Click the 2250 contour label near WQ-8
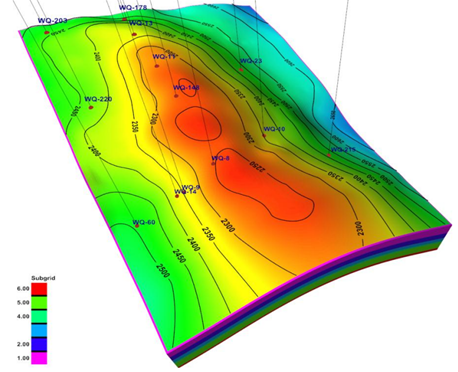Image resolution: width=458 pixels, height=372 pixels. tap(258, 166)
